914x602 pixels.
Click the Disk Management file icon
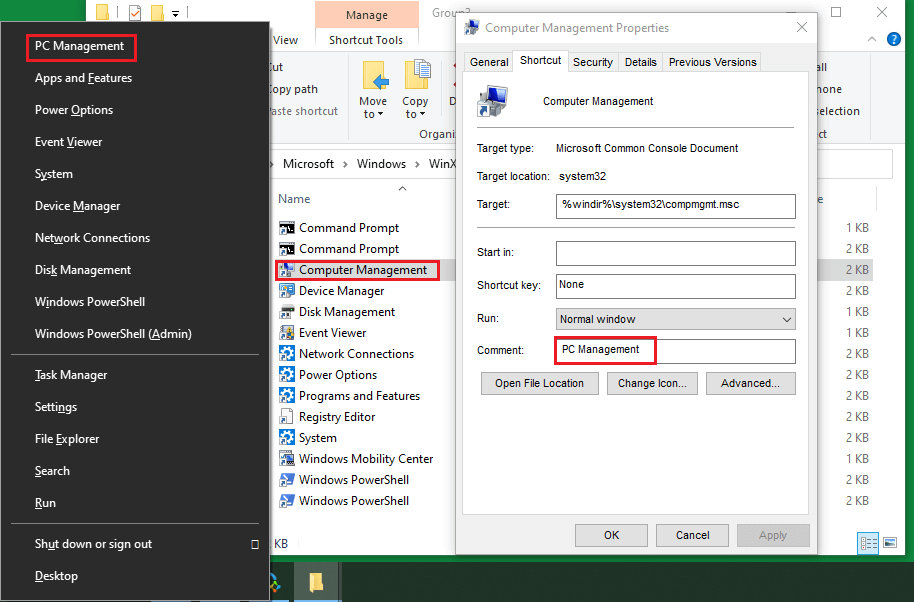click(x=287, y=312)
